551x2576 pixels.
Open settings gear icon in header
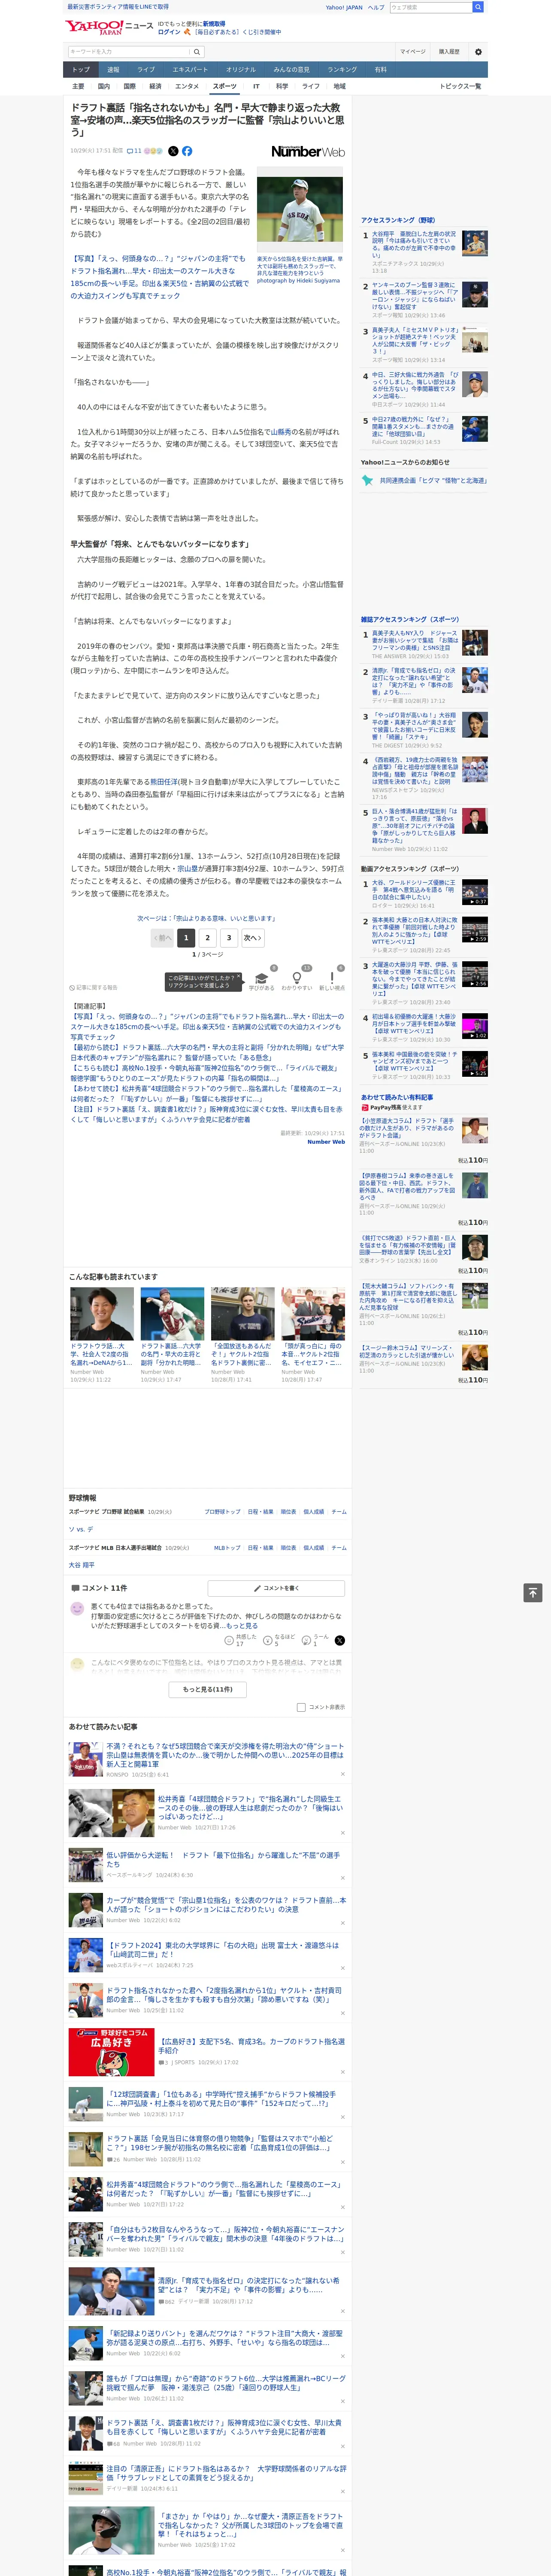click(478, 52)
